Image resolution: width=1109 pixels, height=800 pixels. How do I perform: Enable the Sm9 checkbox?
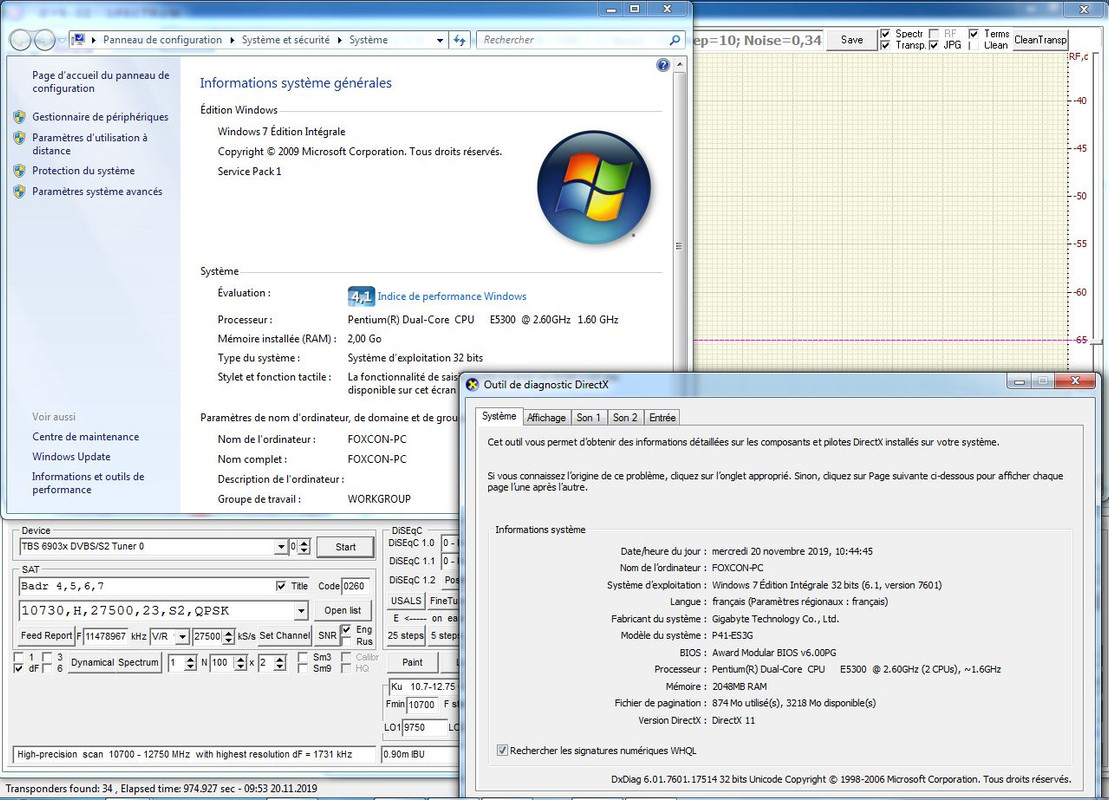pyautogui.click(x=303, y=668)
